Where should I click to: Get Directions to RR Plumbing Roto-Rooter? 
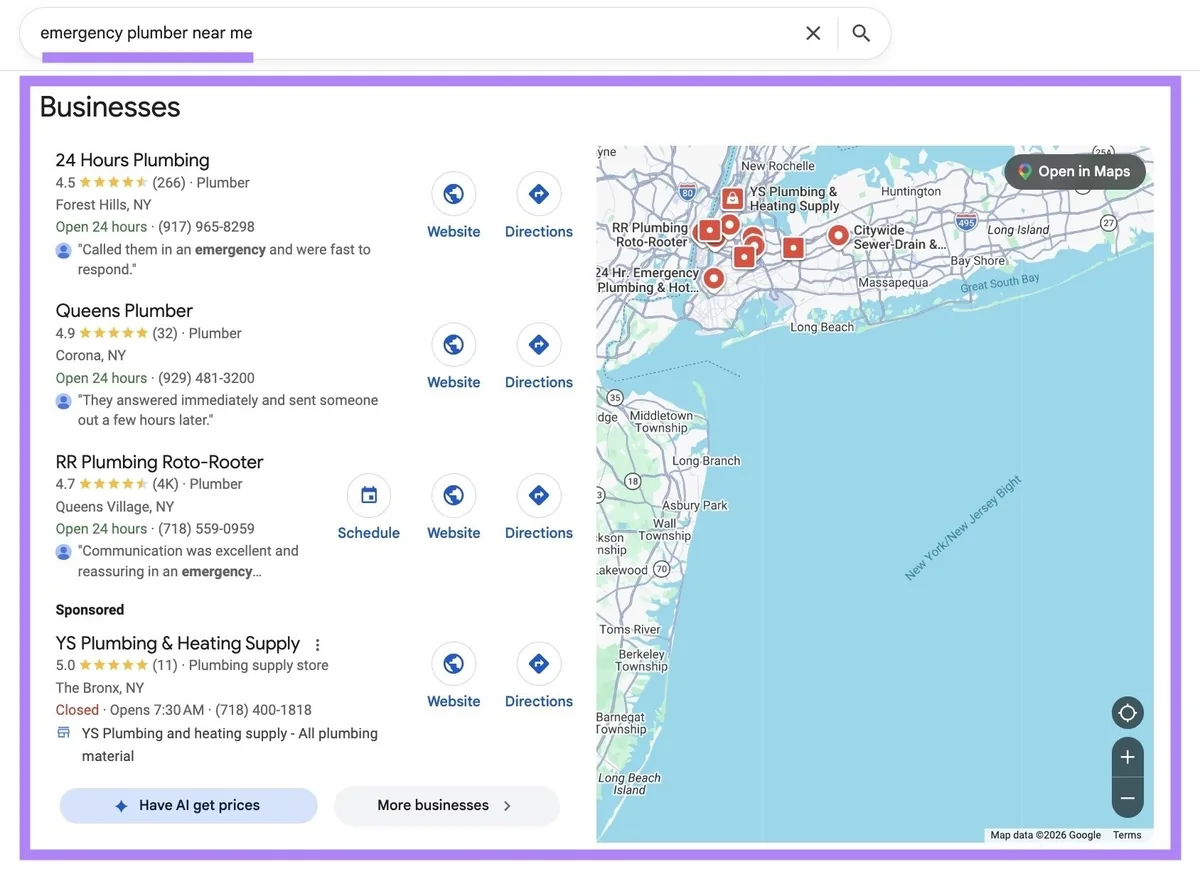(x=538, y=495)
